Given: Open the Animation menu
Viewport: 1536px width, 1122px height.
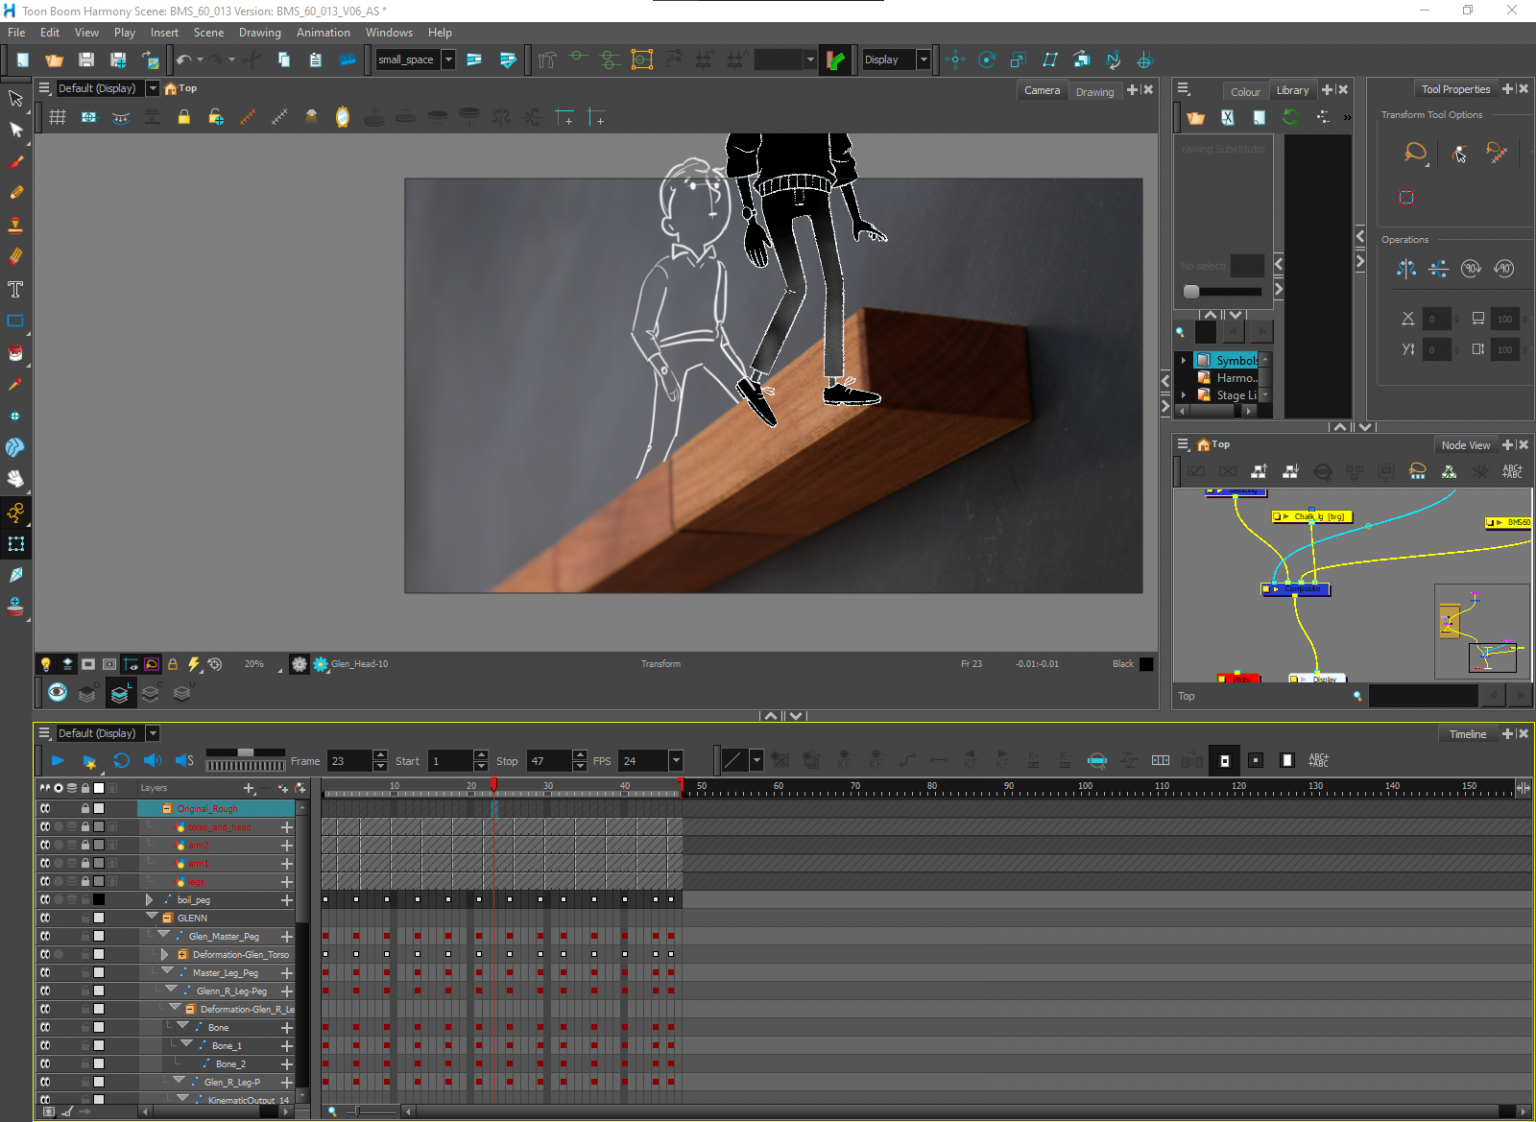Looking at the screenshot, I should pyautogui.click(x=323, y=32).
